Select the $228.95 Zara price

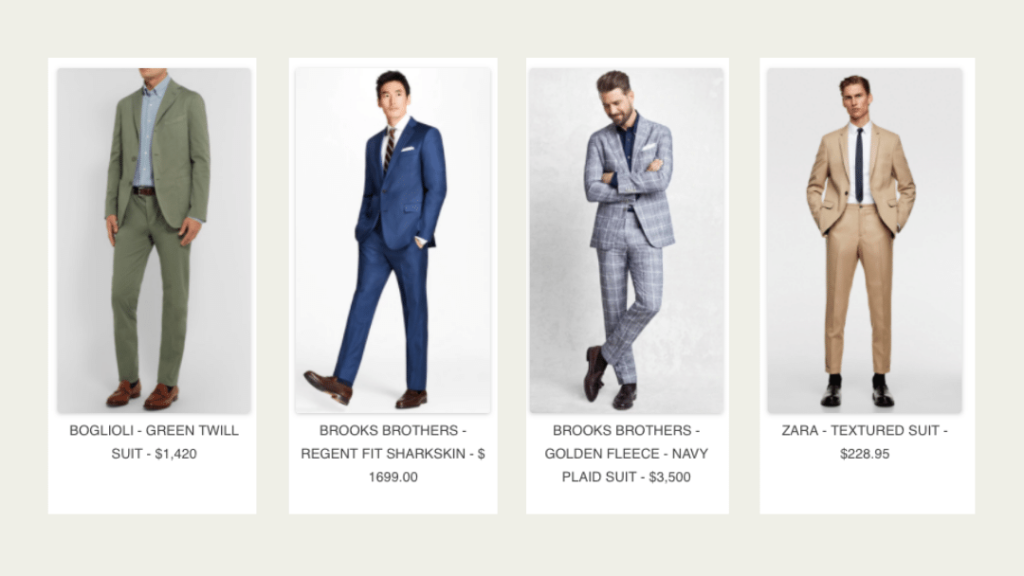click(865, 454)
